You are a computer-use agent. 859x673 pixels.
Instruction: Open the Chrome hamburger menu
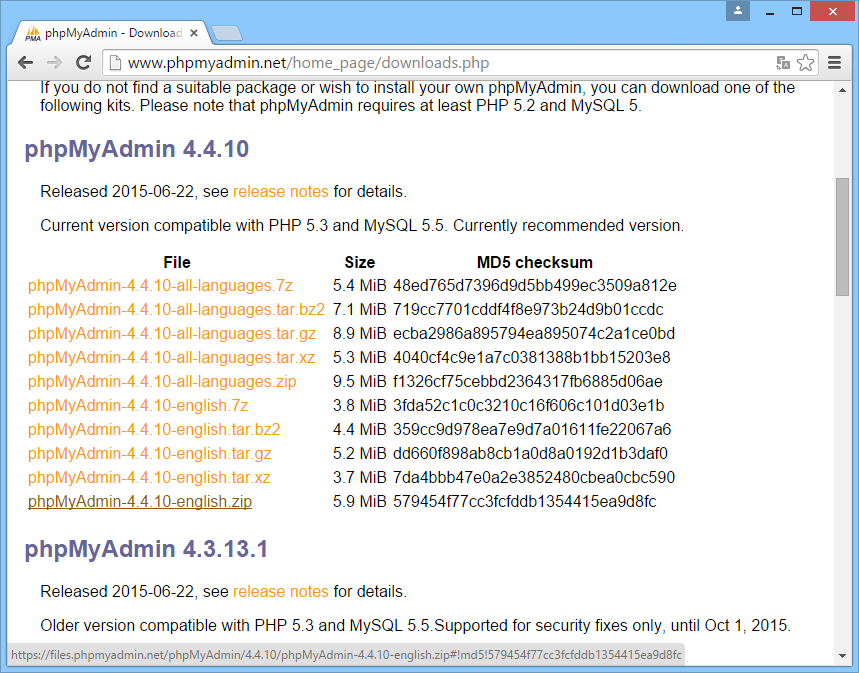[834, 63]
